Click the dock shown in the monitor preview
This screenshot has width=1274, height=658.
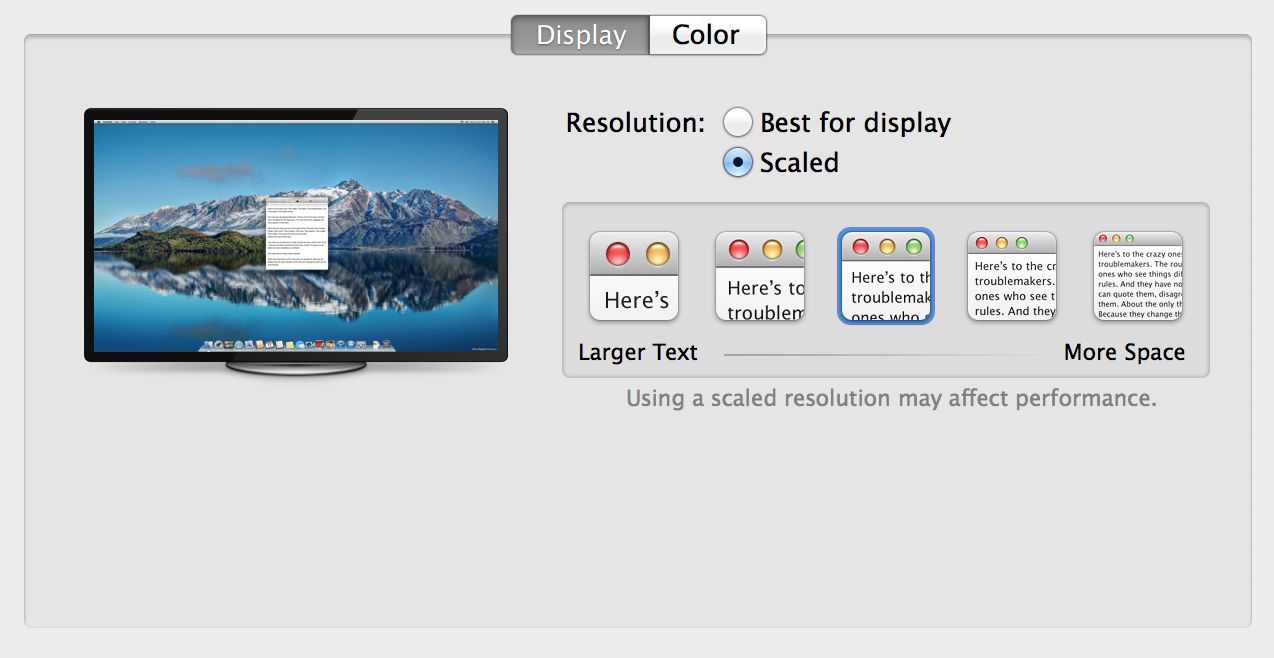[x=297, y=346]
